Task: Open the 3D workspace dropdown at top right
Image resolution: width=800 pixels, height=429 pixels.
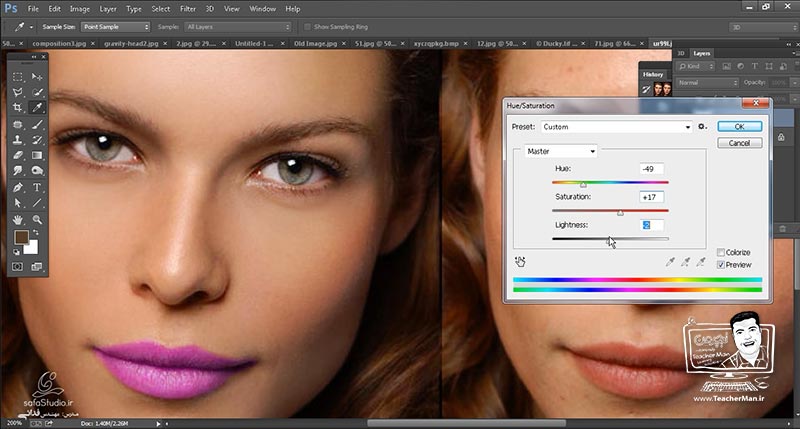Action: (x=763, y=27)
